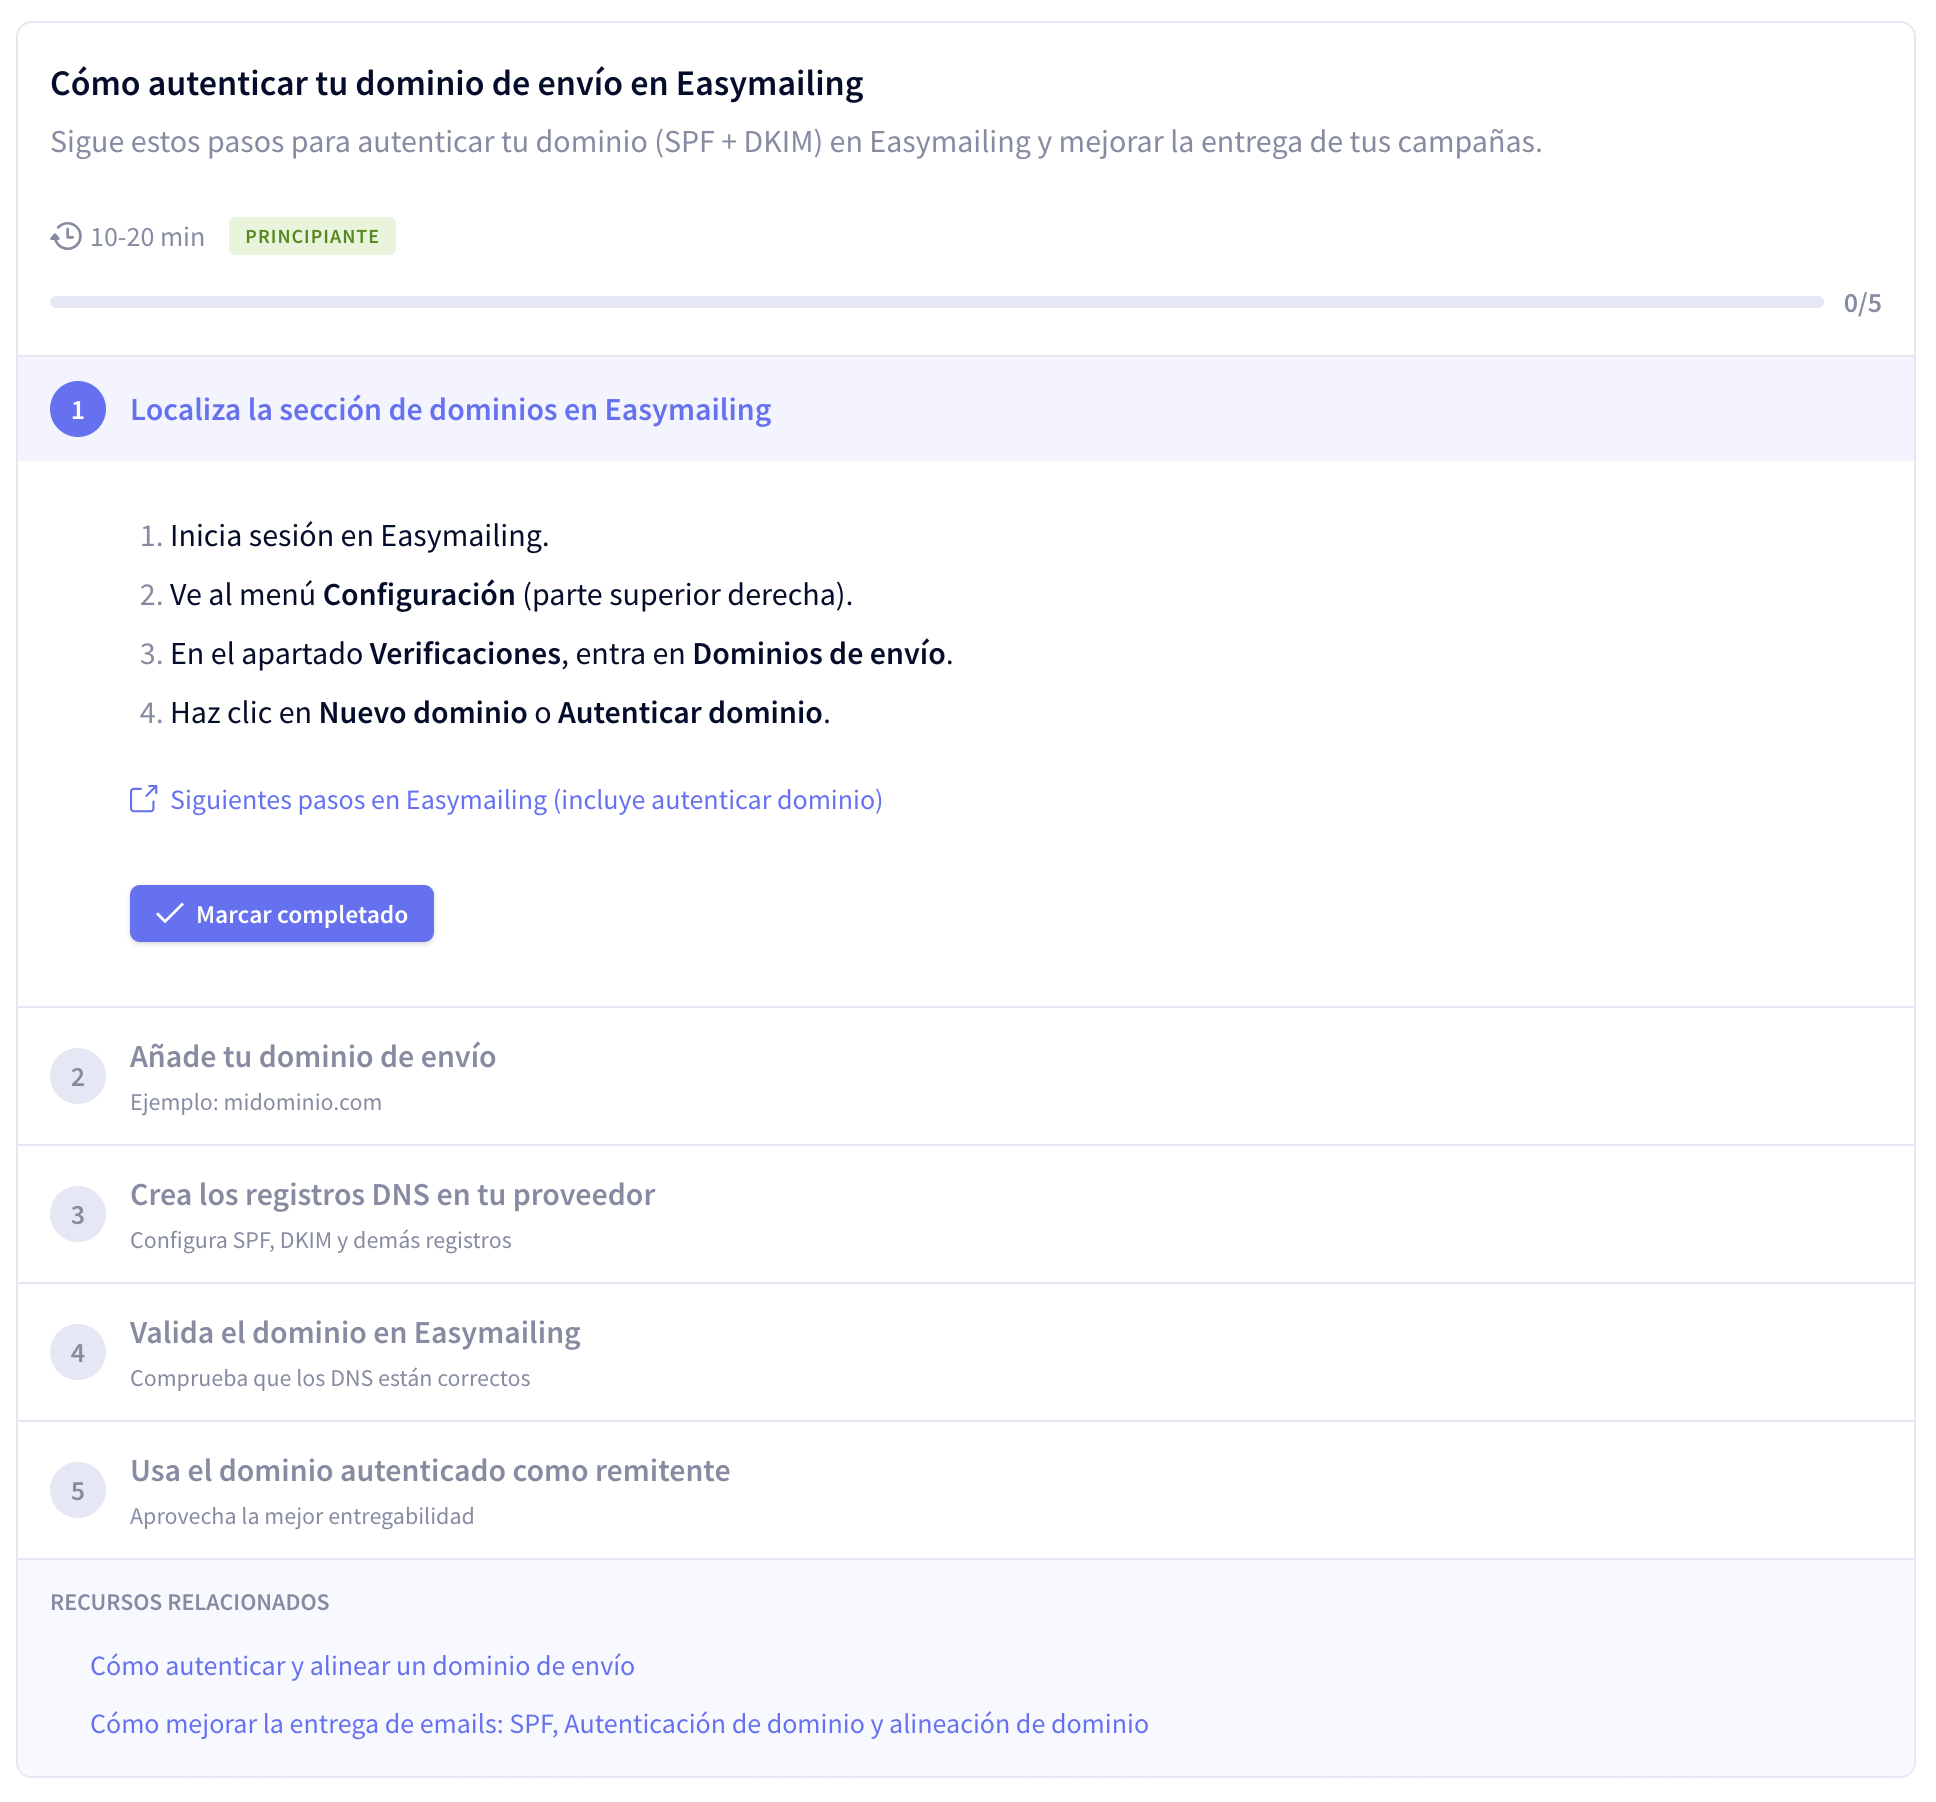Click the subtitle Sigue estos pasos para autenticar

point(796,142)
